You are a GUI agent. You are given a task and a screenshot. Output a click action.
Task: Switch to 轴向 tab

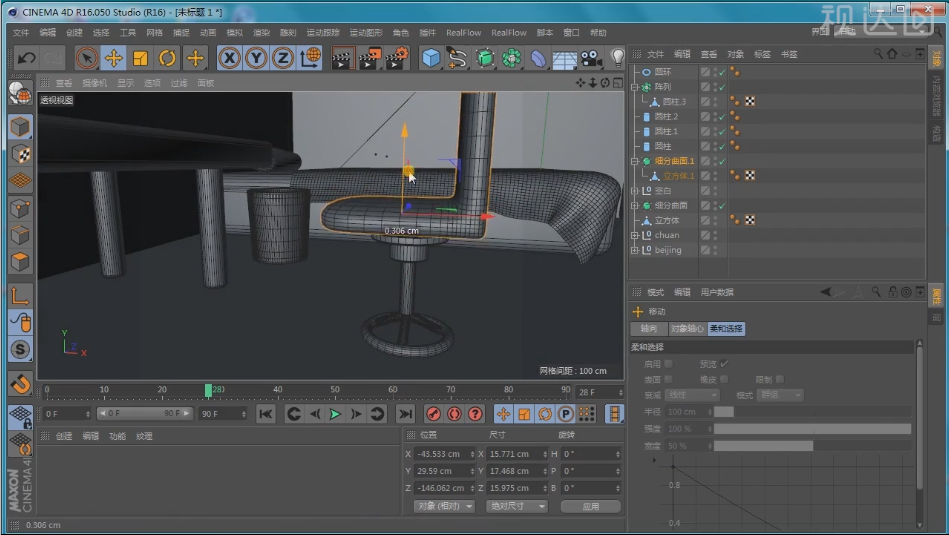[x=648, y=329]
